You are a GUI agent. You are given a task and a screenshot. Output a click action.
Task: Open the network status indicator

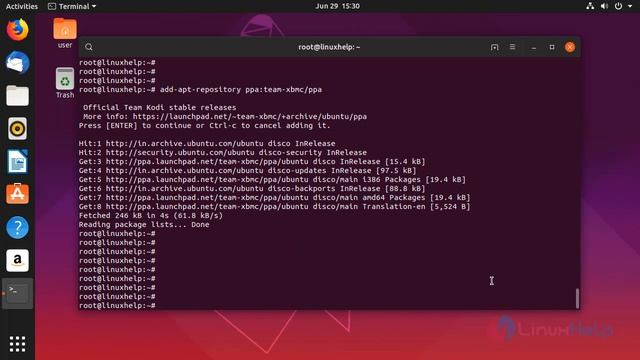590,6
